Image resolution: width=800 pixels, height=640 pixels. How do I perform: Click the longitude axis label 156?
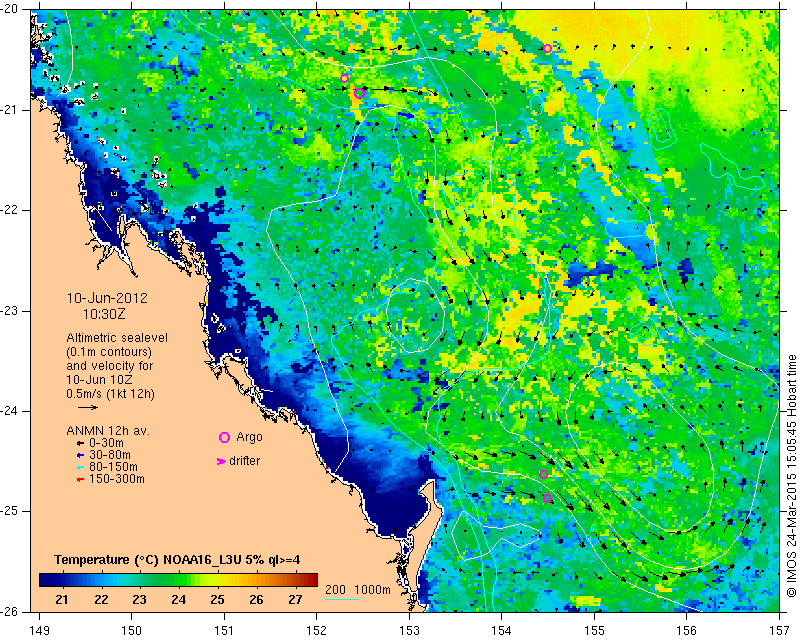coord(687,631)
